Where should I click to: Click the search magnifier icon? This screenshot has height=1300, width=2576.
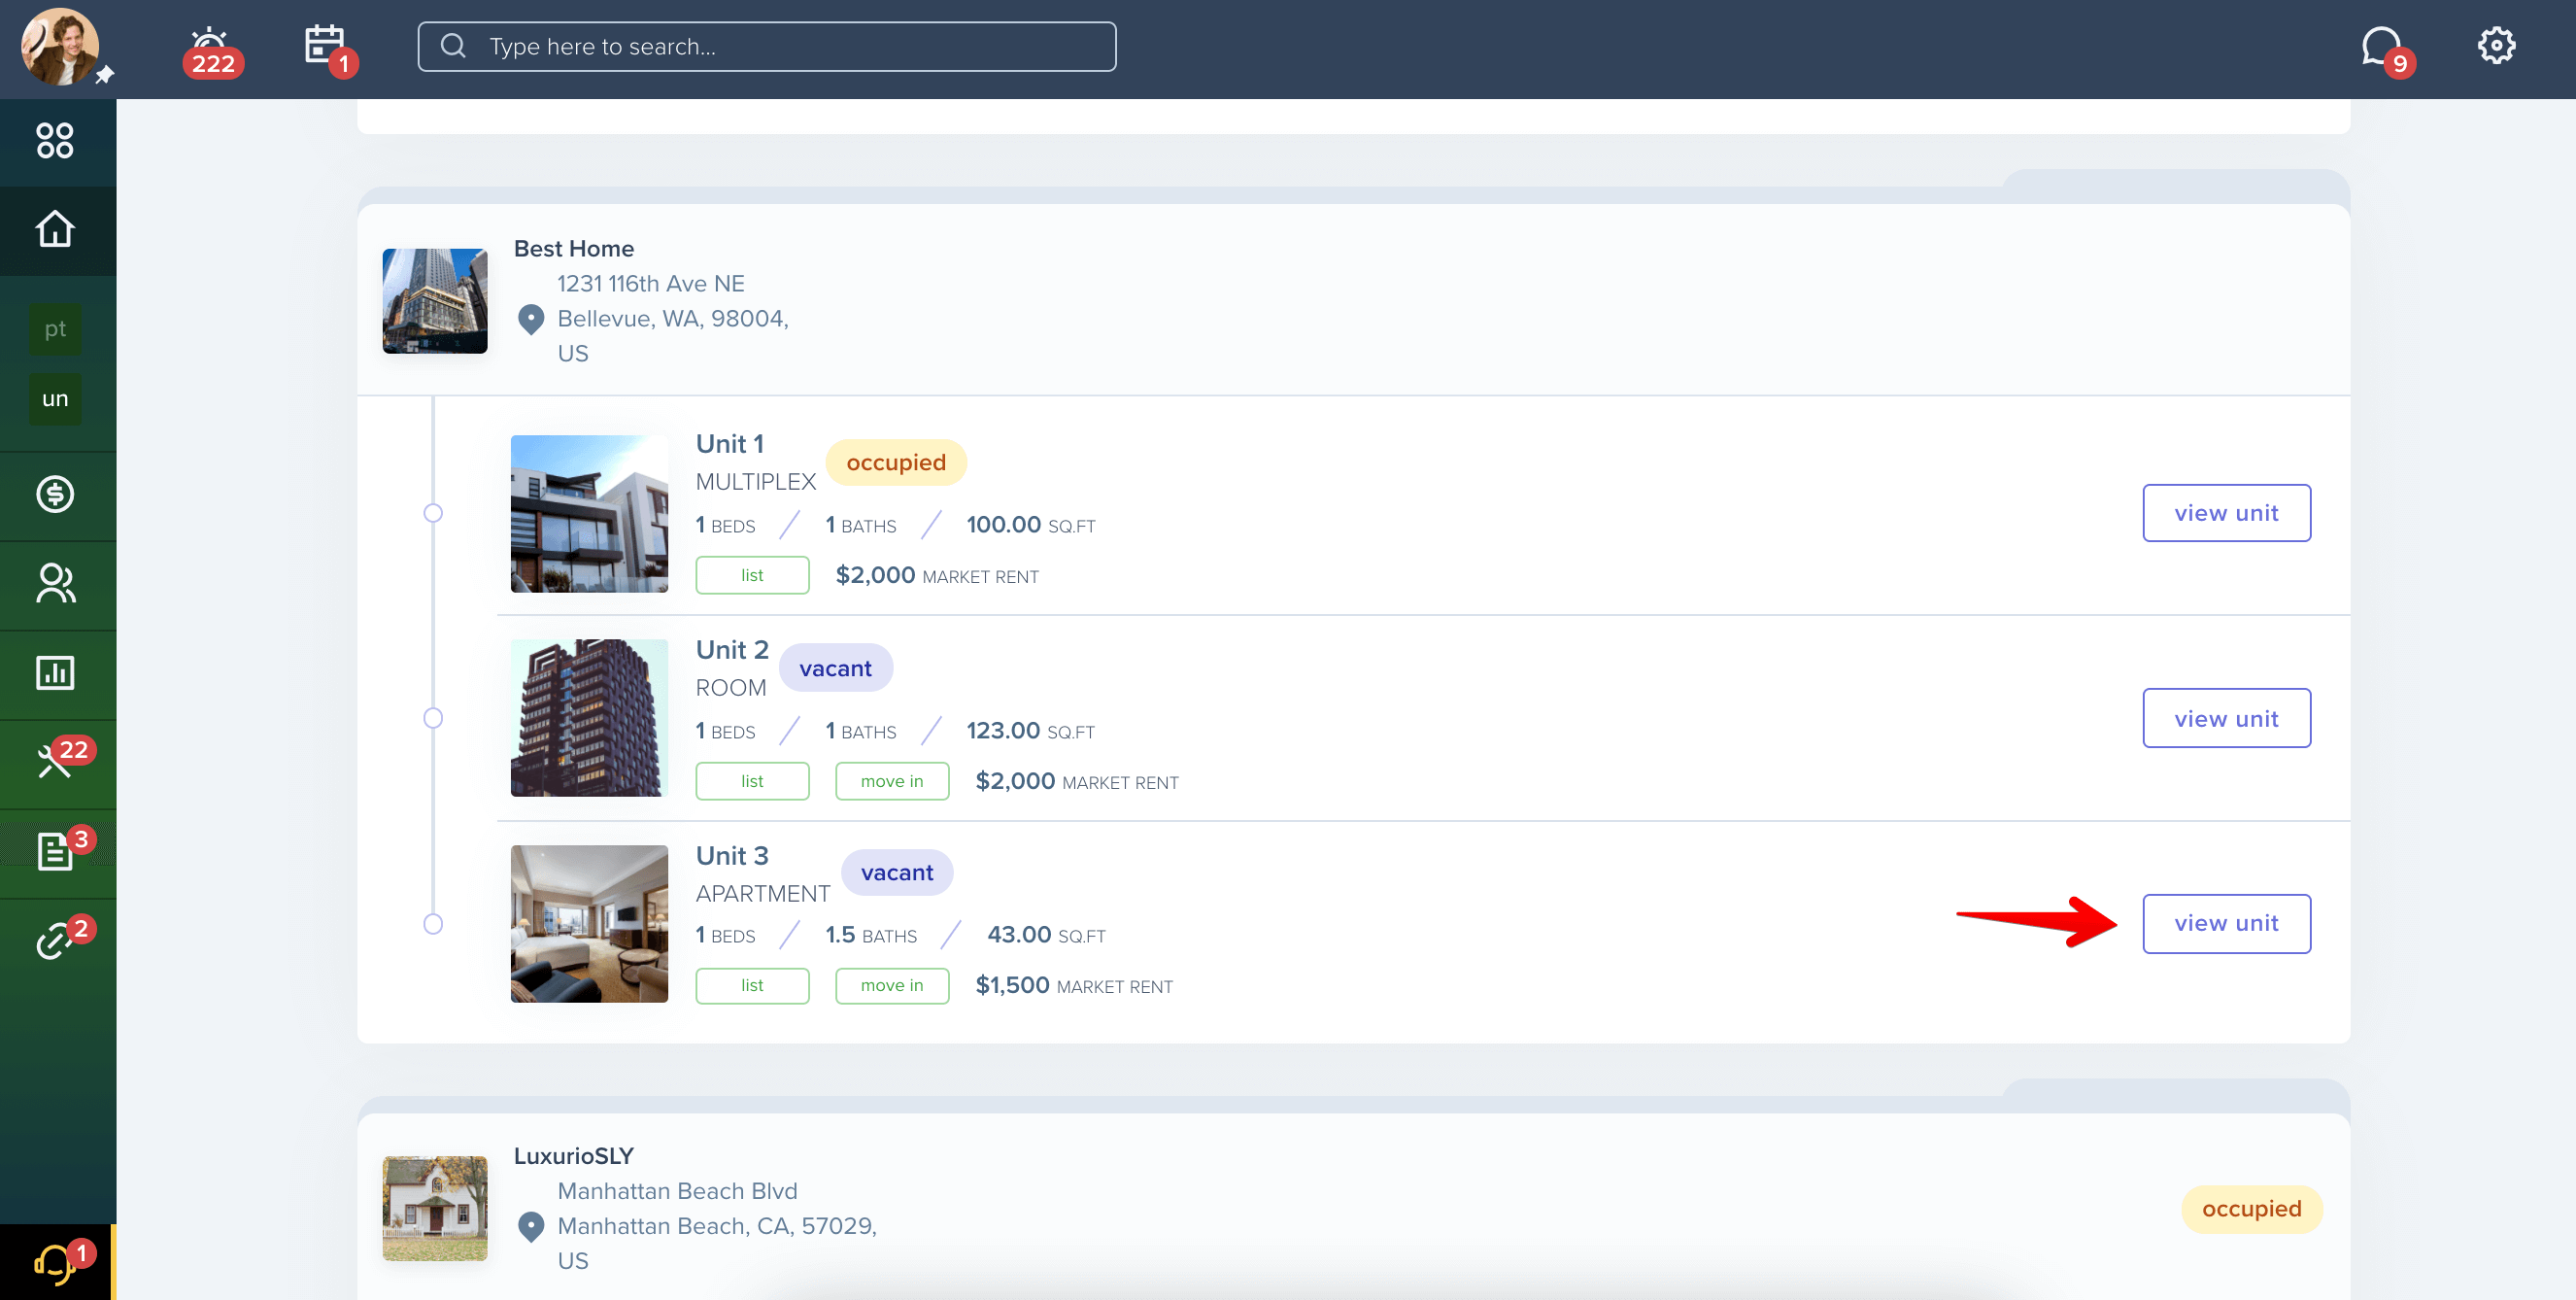(x=453, y=46)
